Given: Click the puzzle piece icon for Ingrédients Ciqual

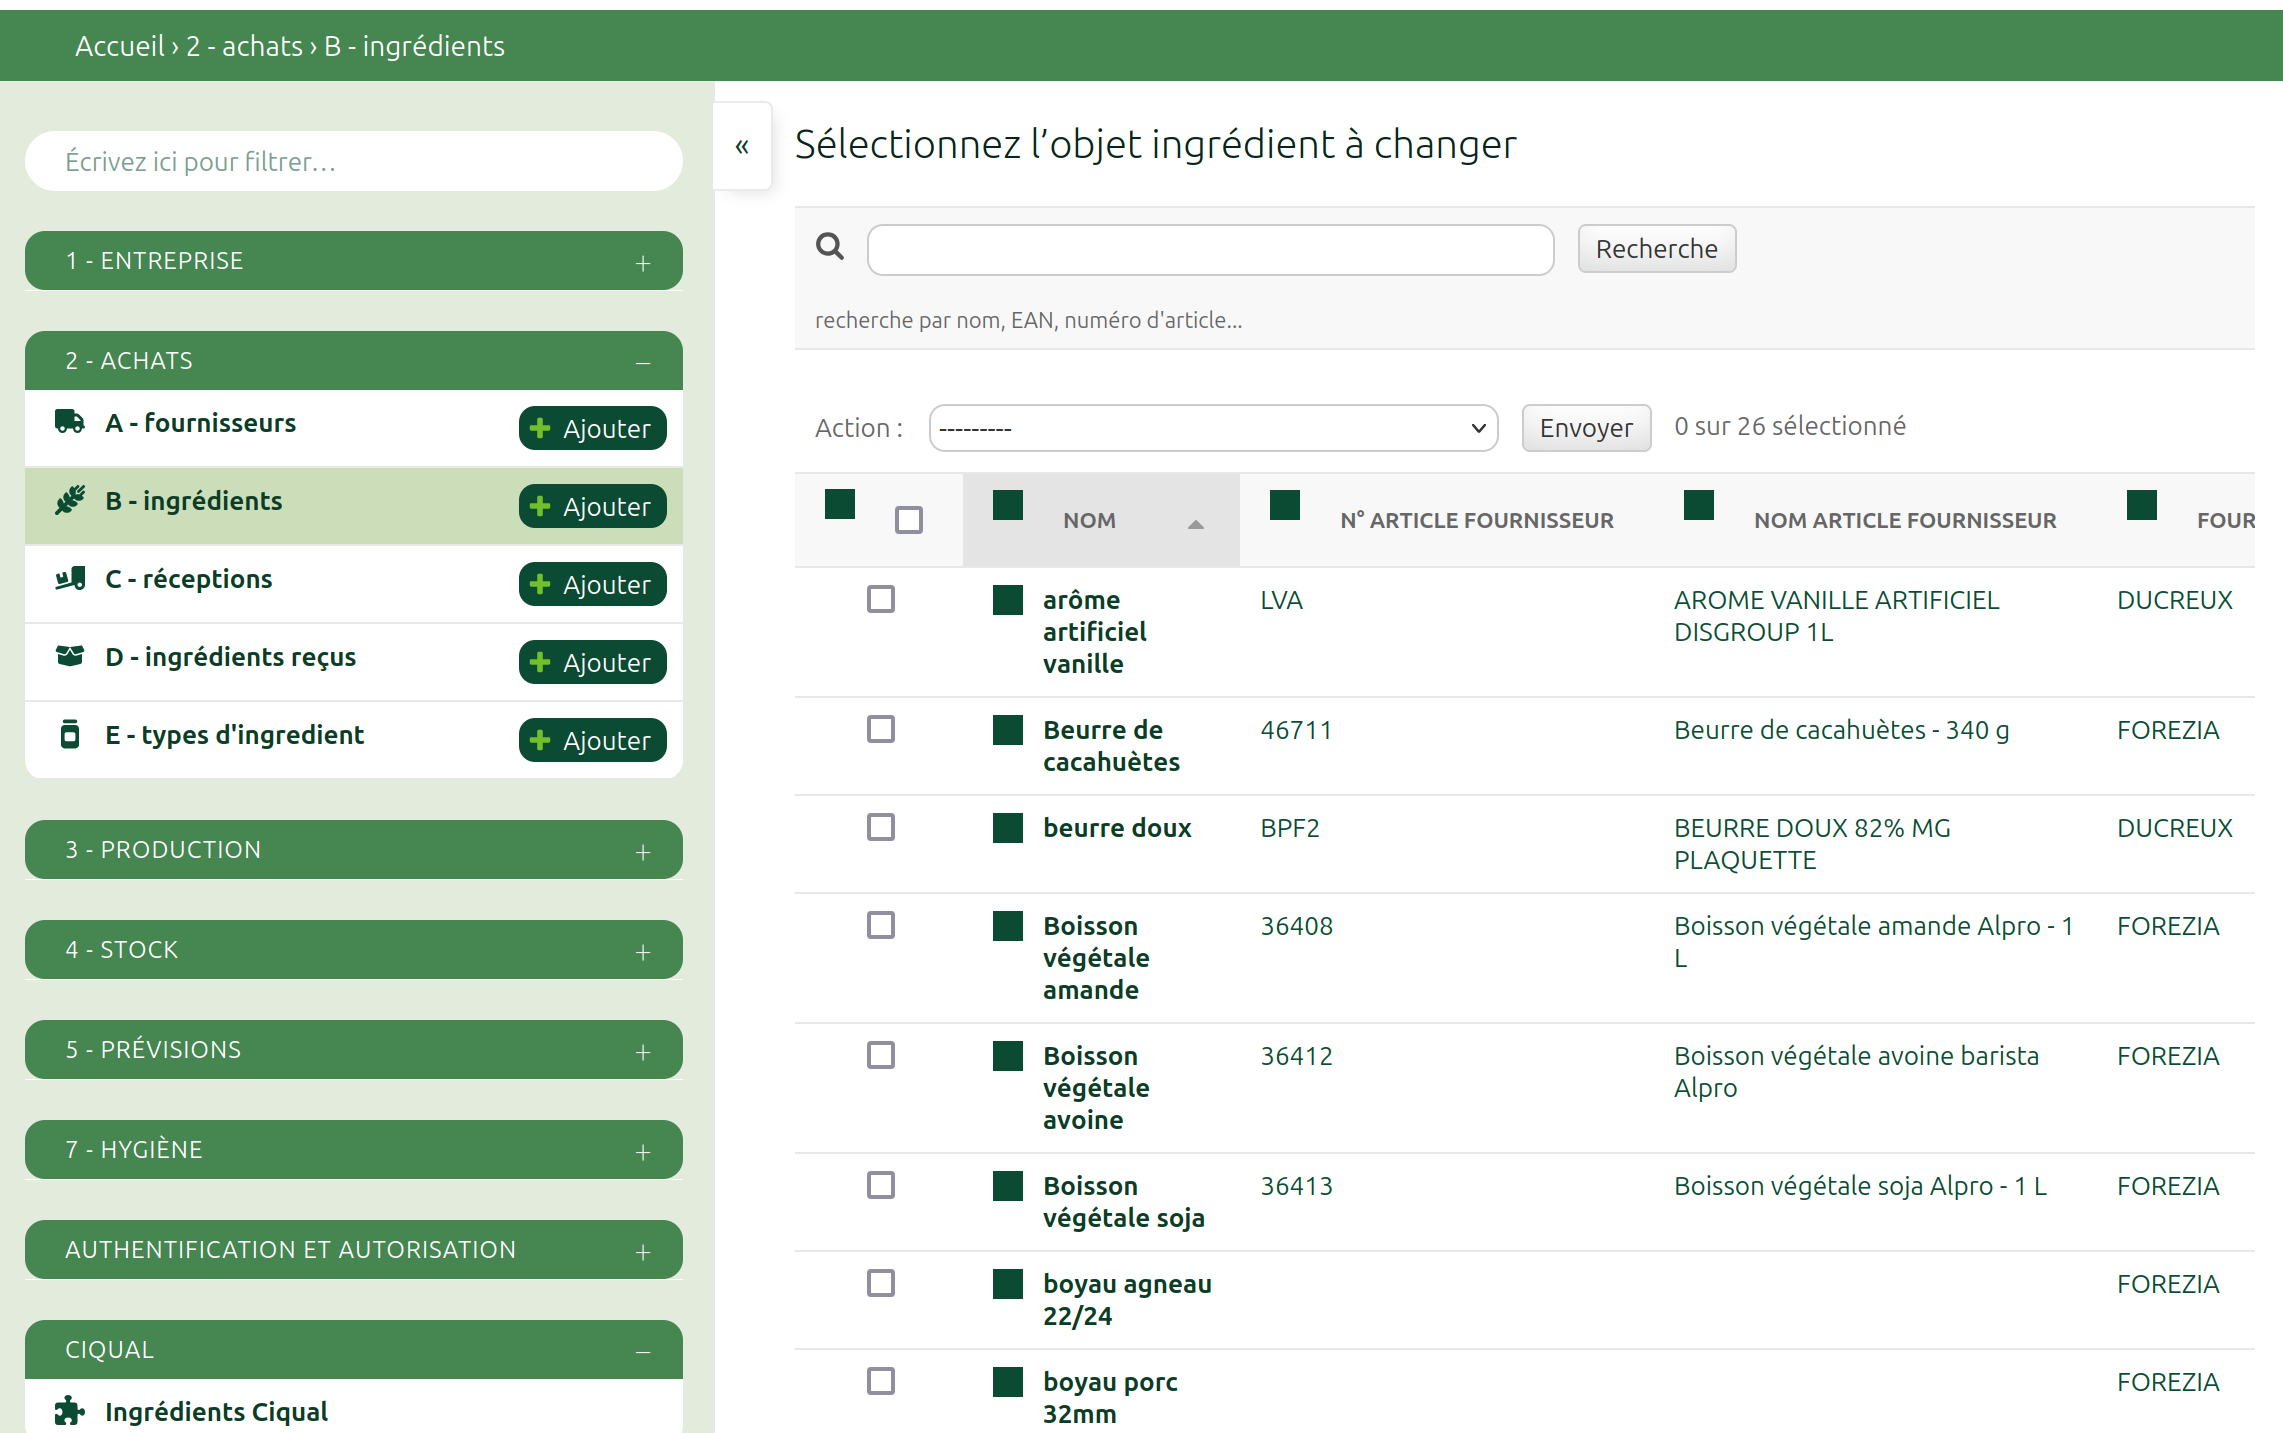Looking at the screenshot, I should (x=70, y=1411).
